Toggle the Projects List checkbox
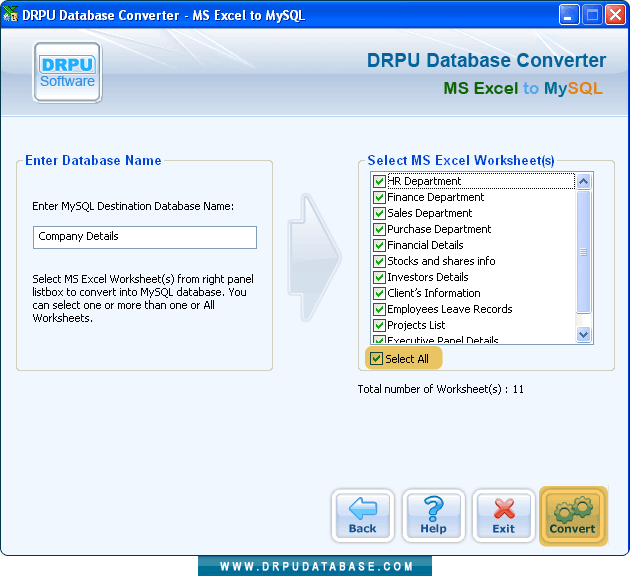This screenshot has width=630, height=576. tap(379, 325)
